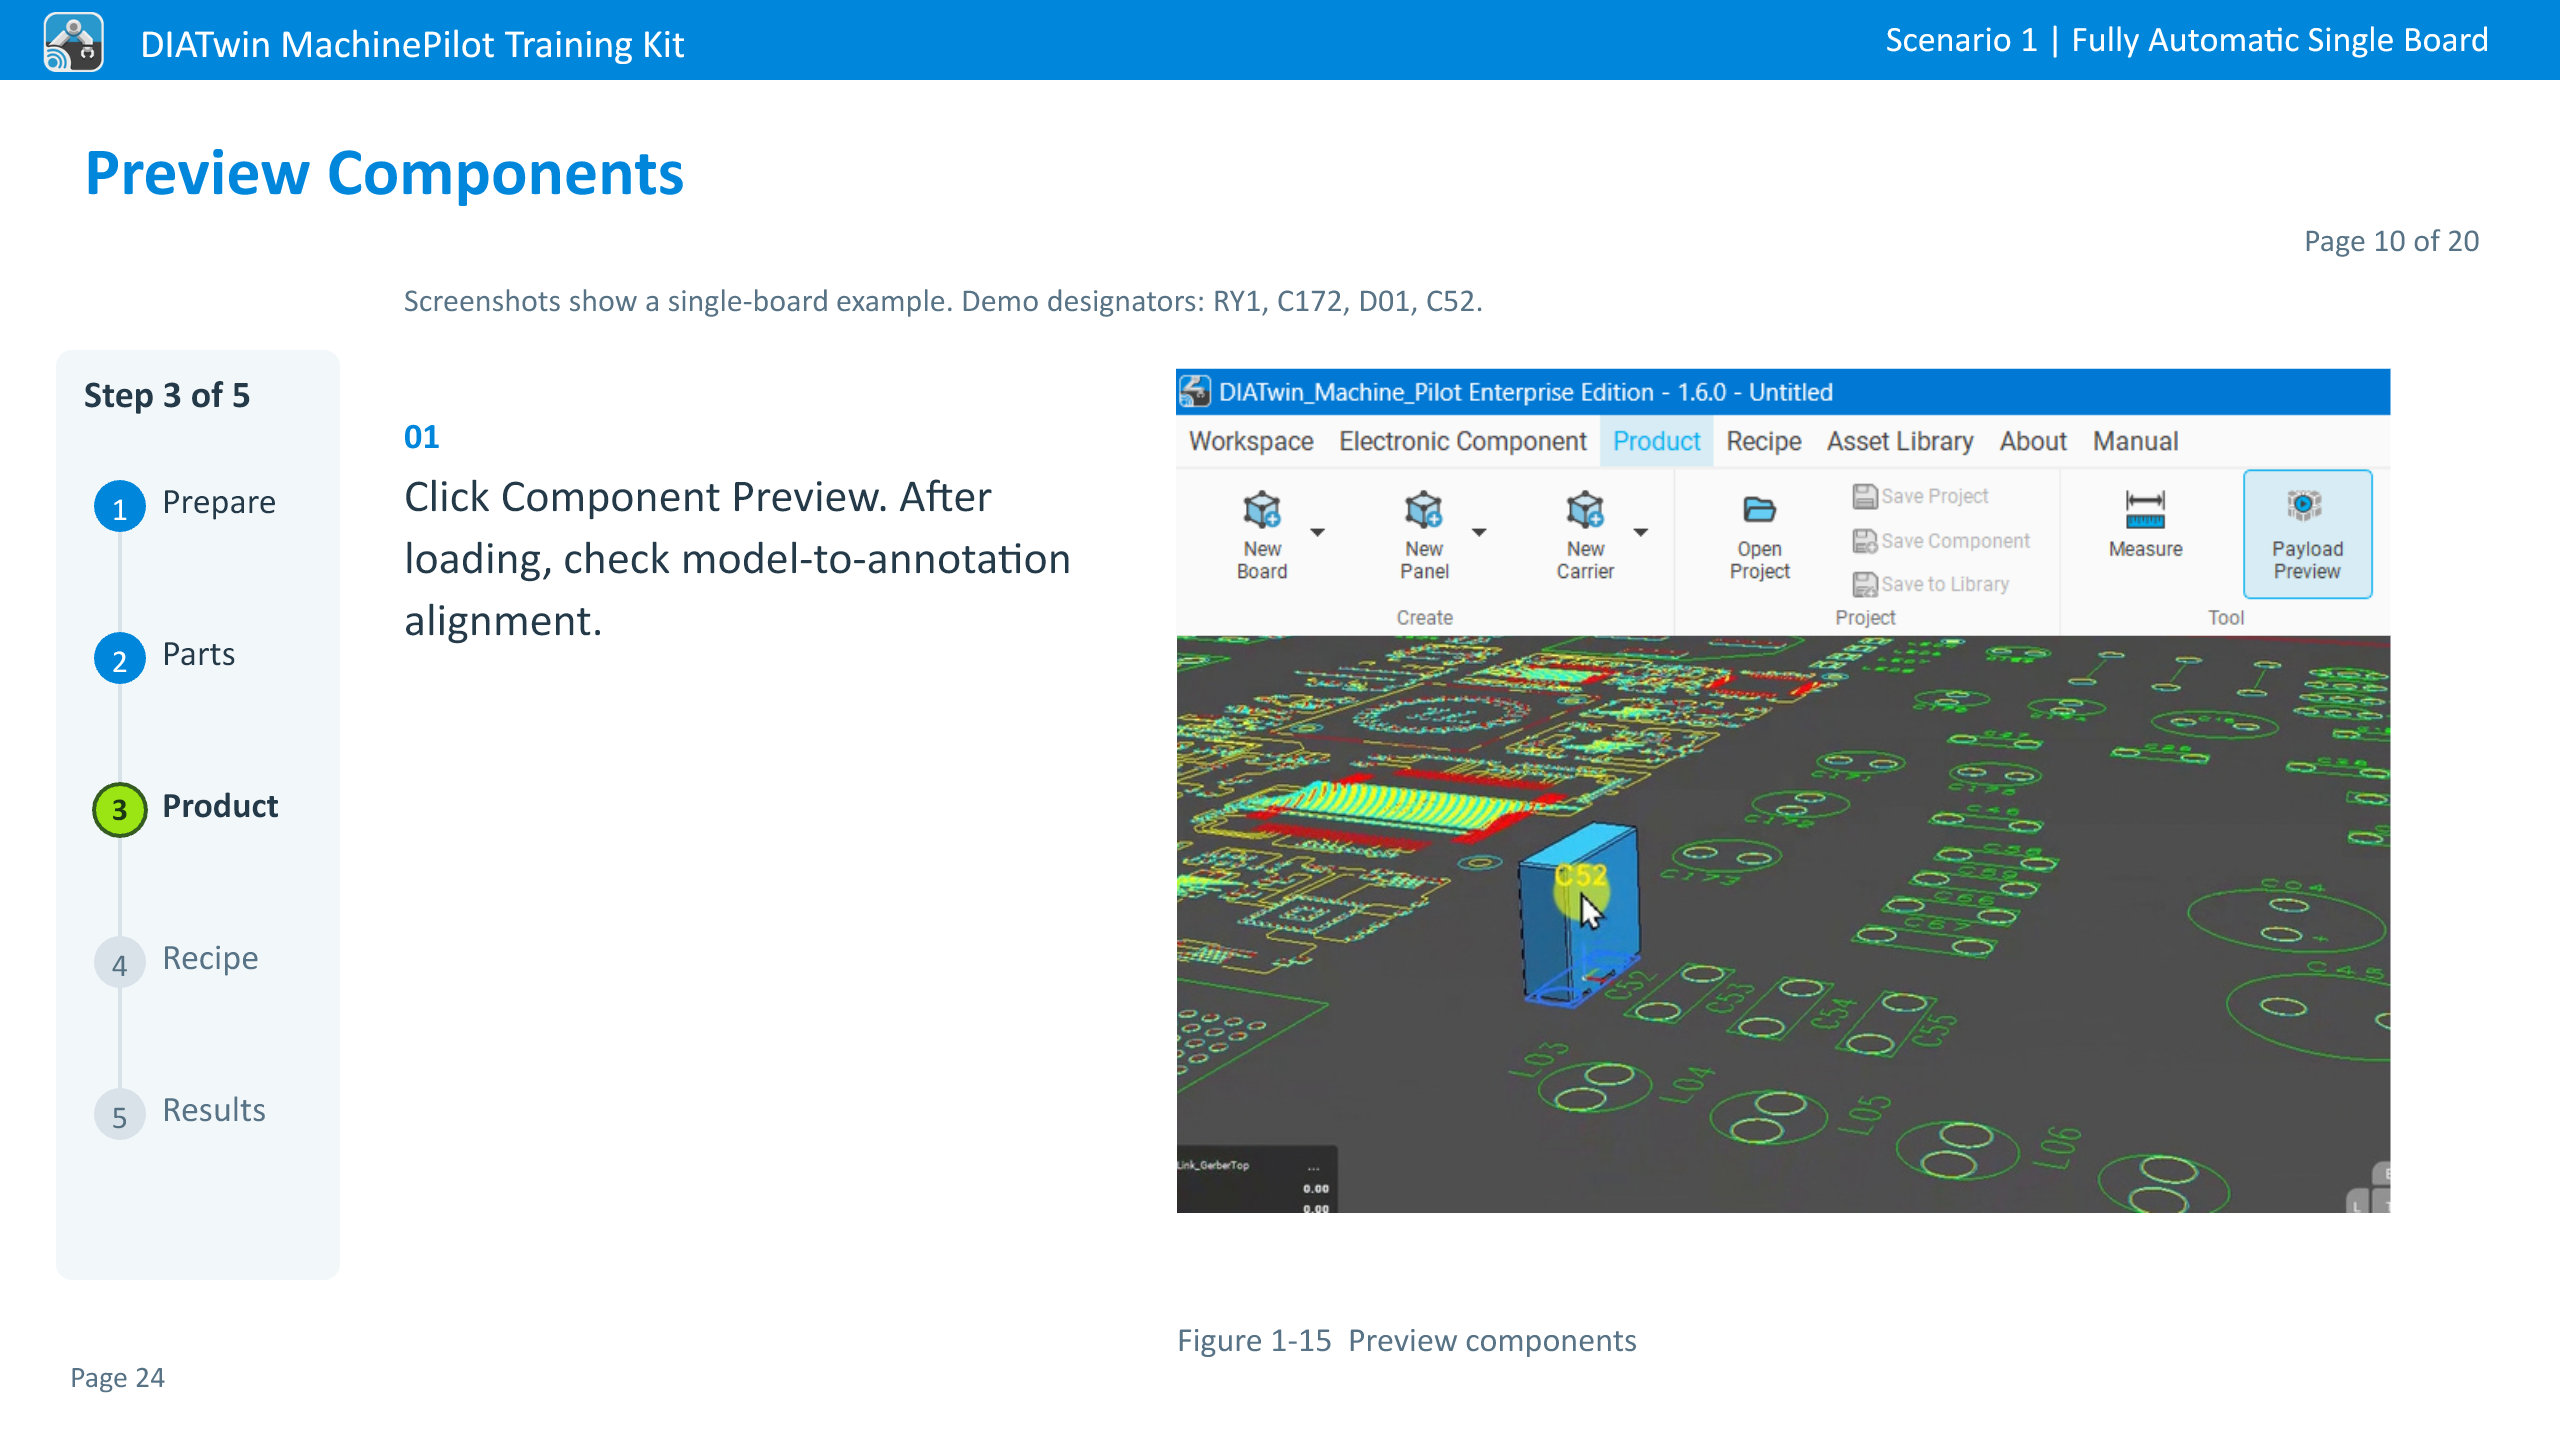Click the L03 annotation on the board

coord(1538,1060)
